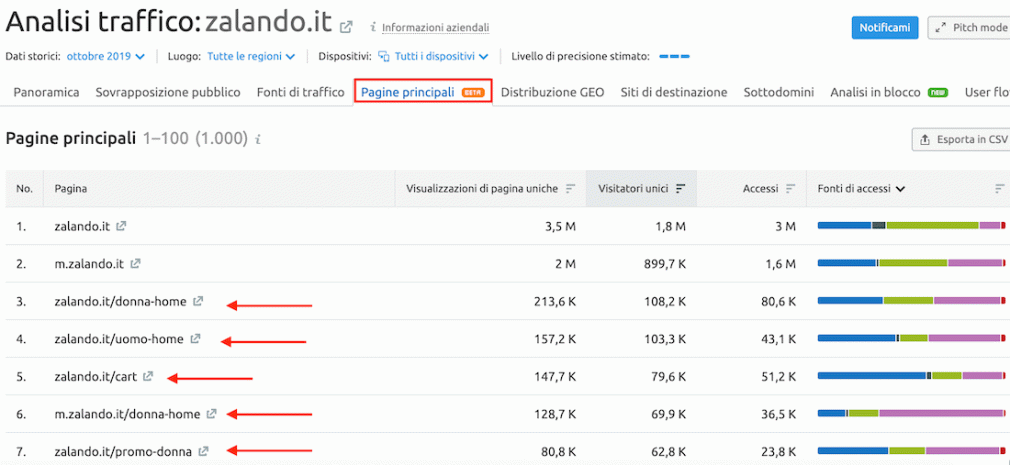
Task: Click zalando.it/promo-donna page link
Action: point(123,451)
